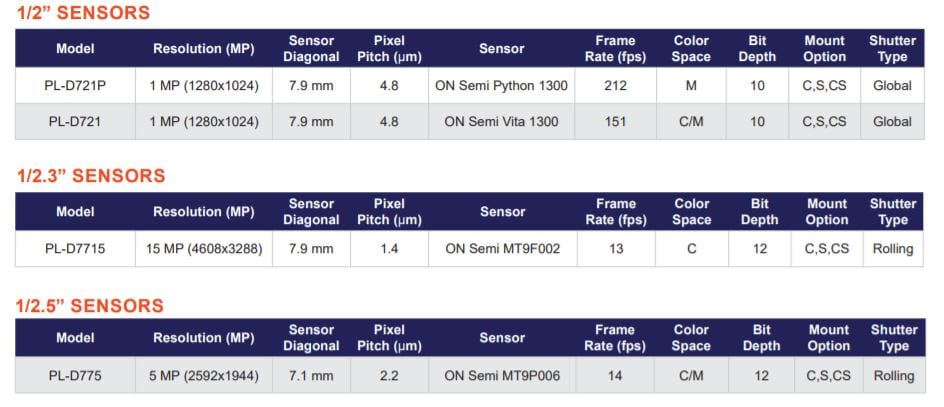Select the frame rate 13 for PL-D7715
Screen dimensions: 944x407
coord(615,249)
